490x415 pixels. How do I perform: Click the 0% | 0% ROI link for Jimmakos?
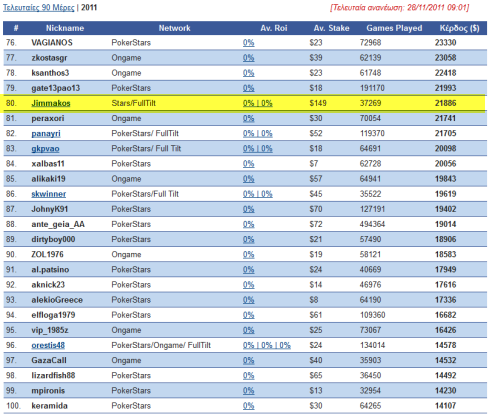258,103
